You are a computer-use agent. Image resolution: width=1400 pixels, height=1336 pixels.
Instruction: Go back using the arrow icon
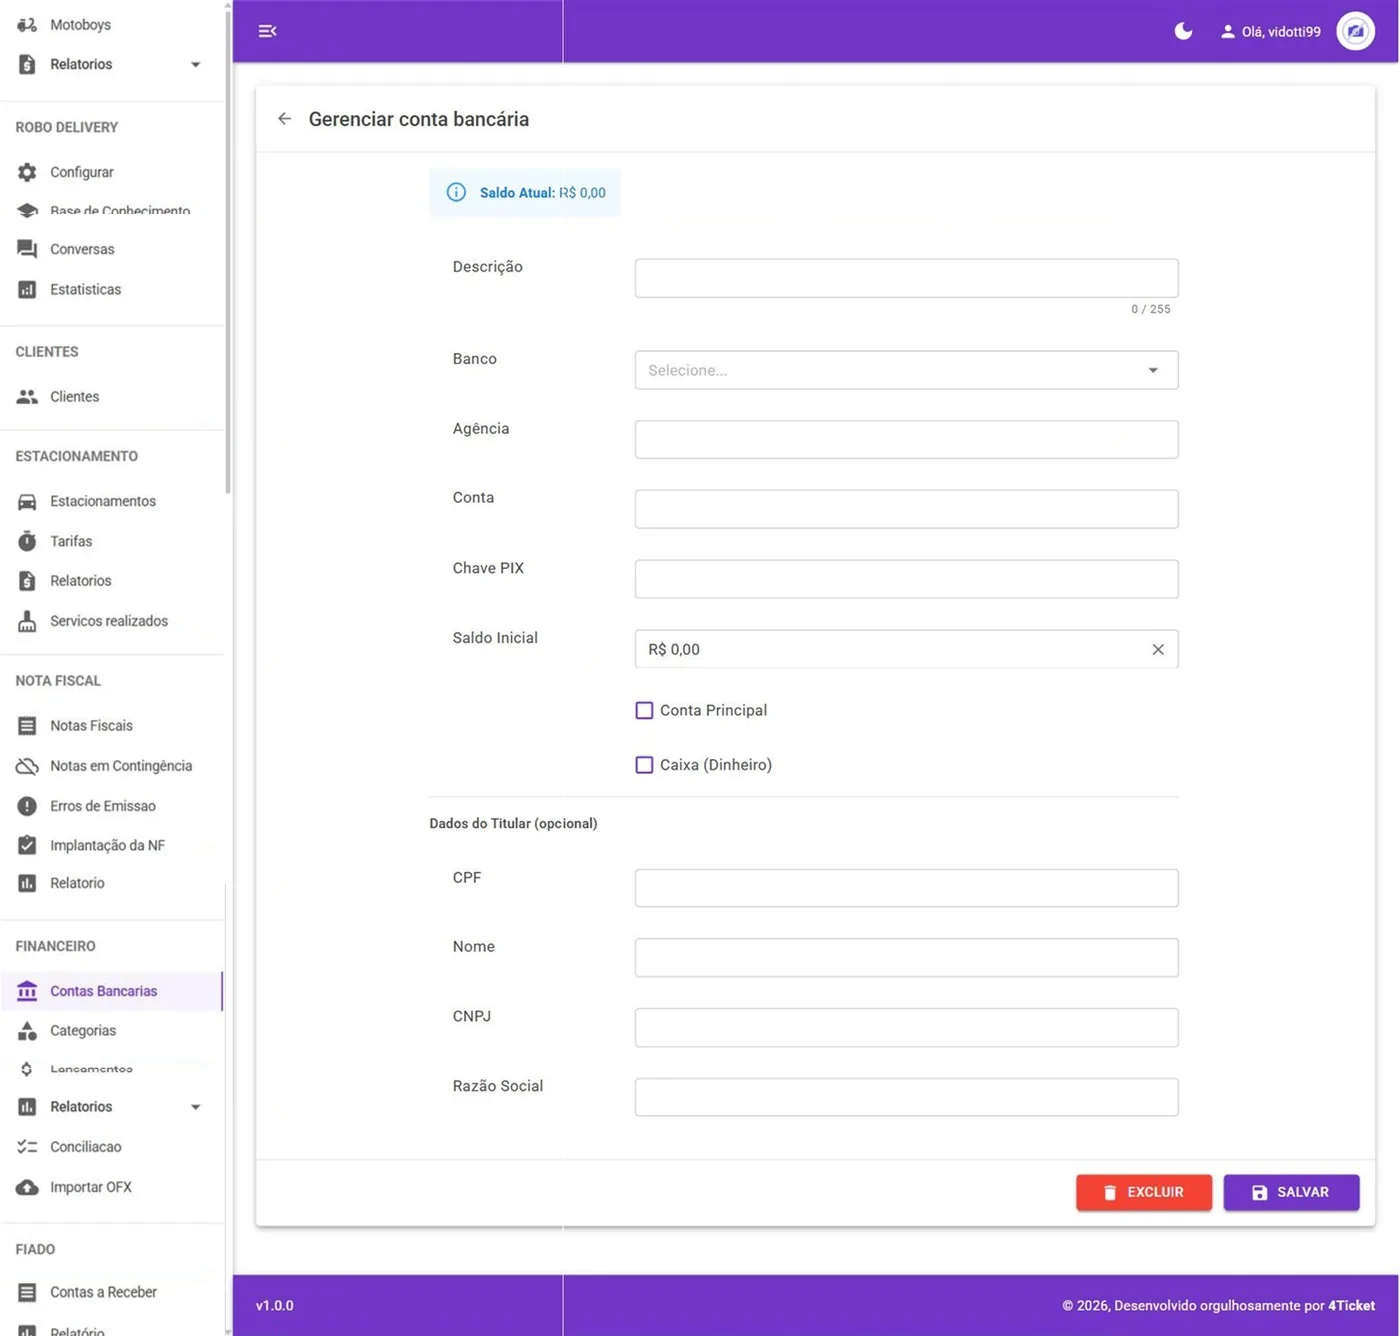285,119
